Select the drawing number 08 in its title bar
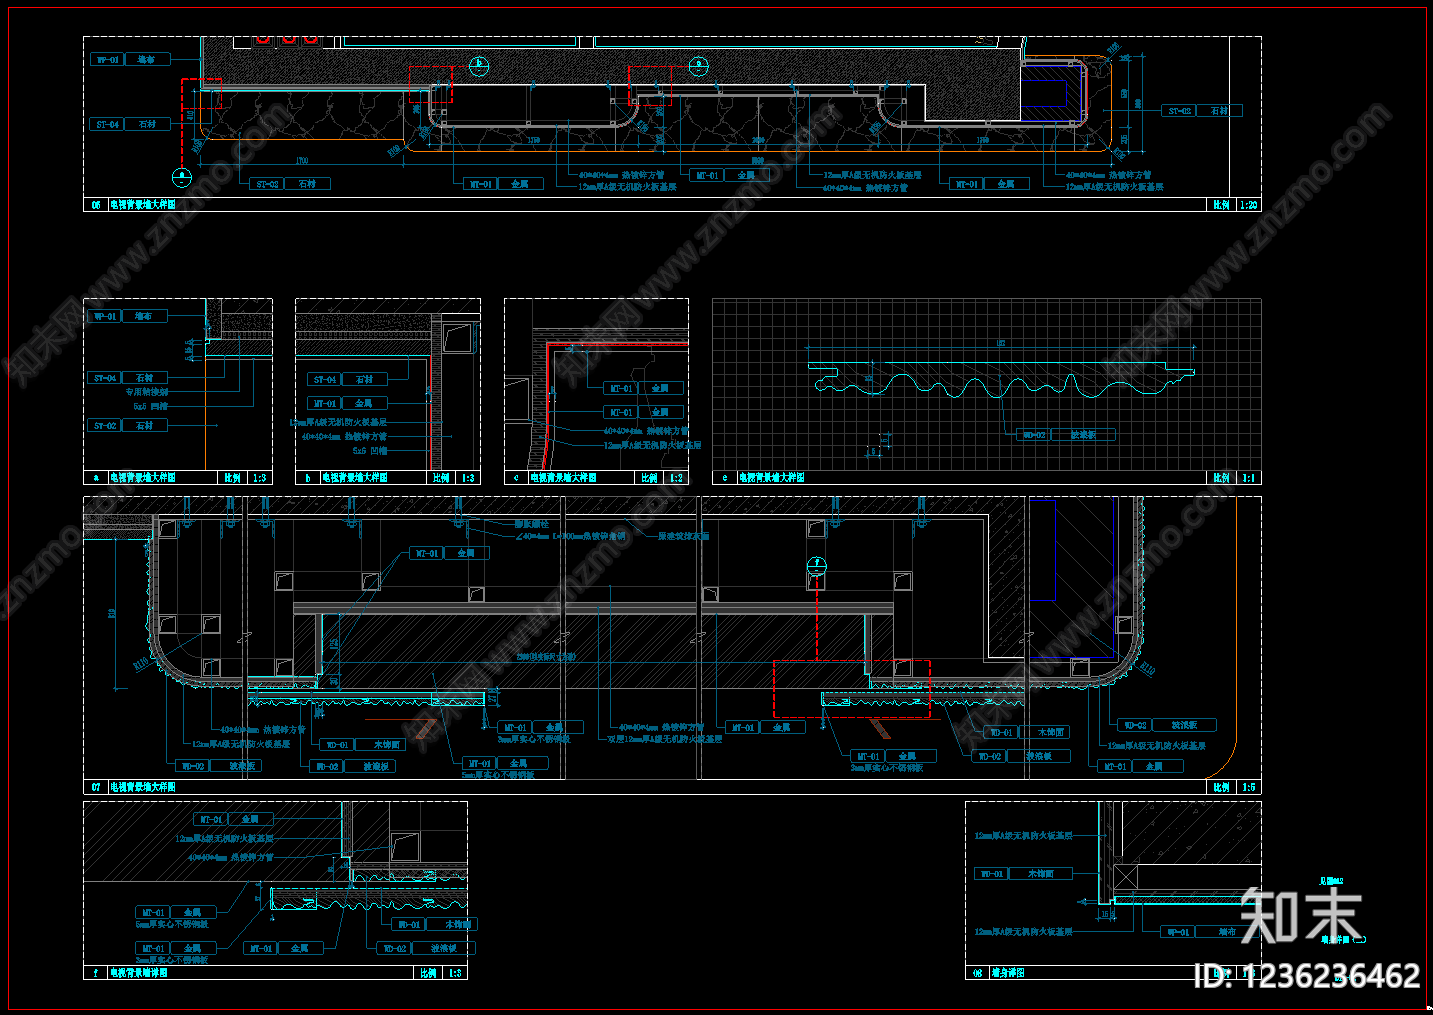The width and height of the screenshot is (1433, 1015). (x=977, y=972)
